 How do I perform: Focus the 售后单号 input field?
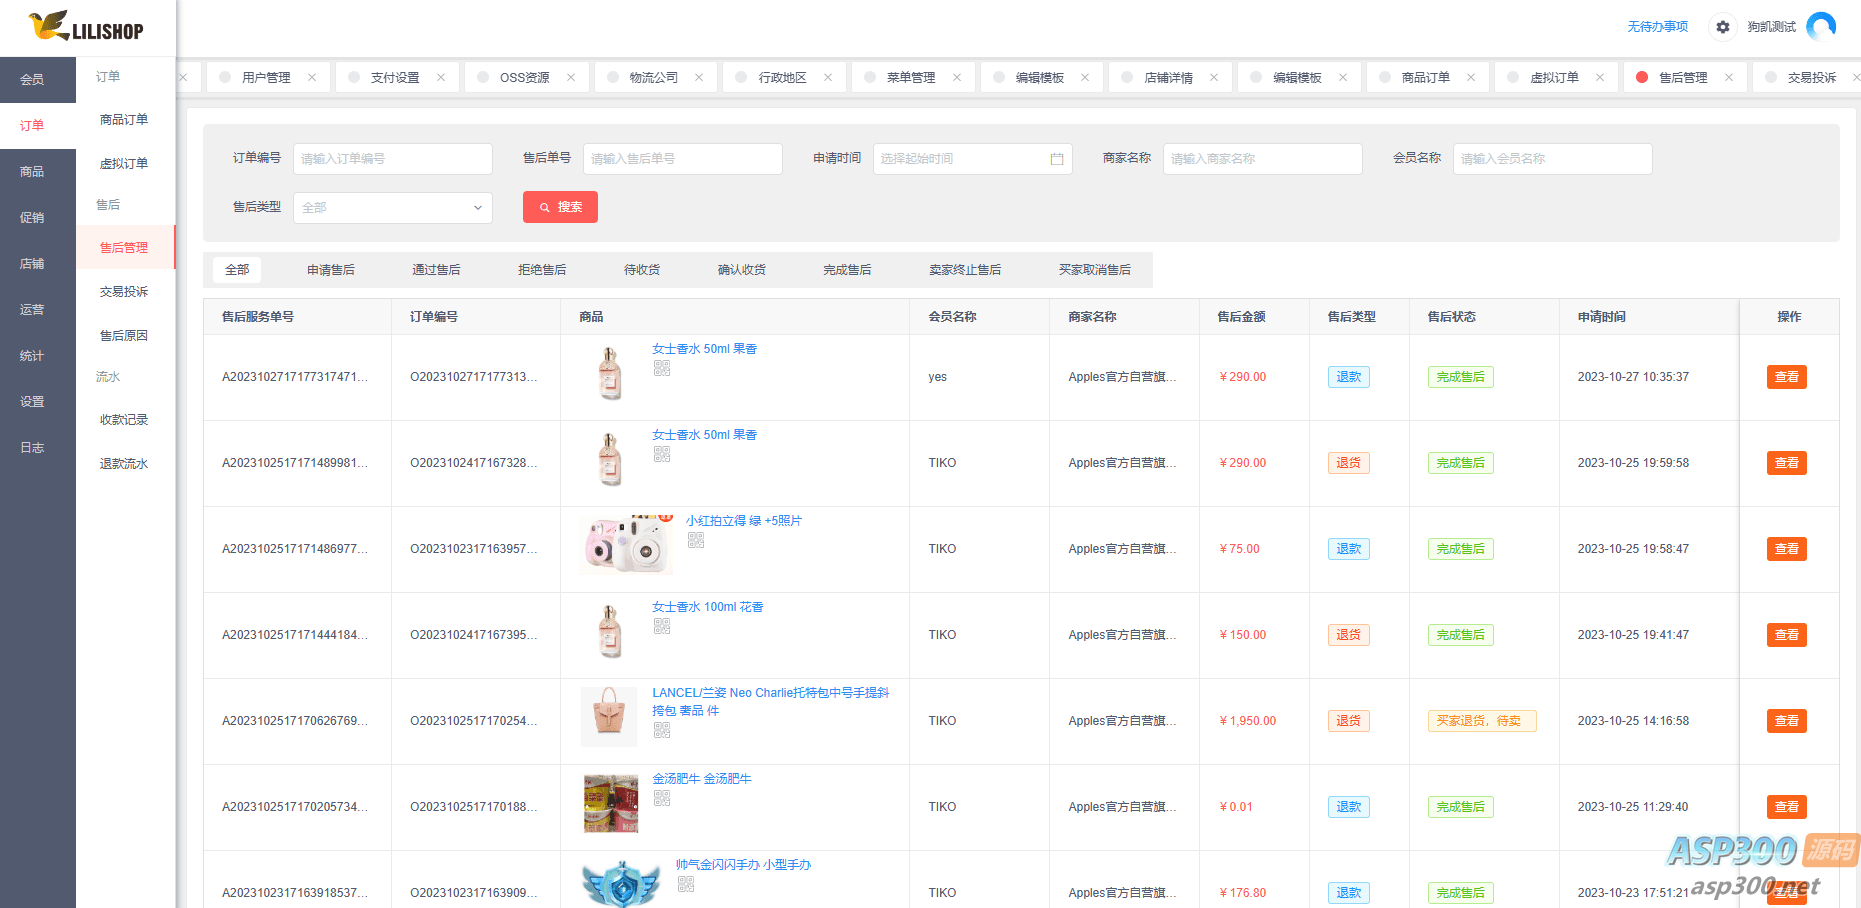682,159
